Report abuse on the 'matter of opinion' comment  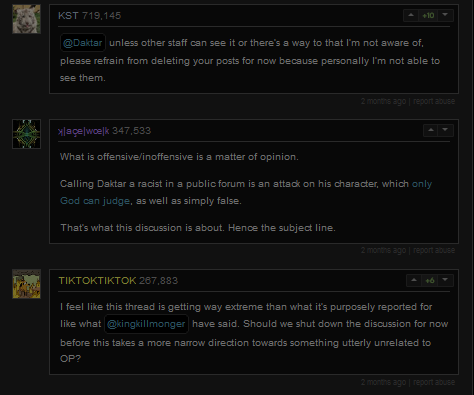[434, 250]
